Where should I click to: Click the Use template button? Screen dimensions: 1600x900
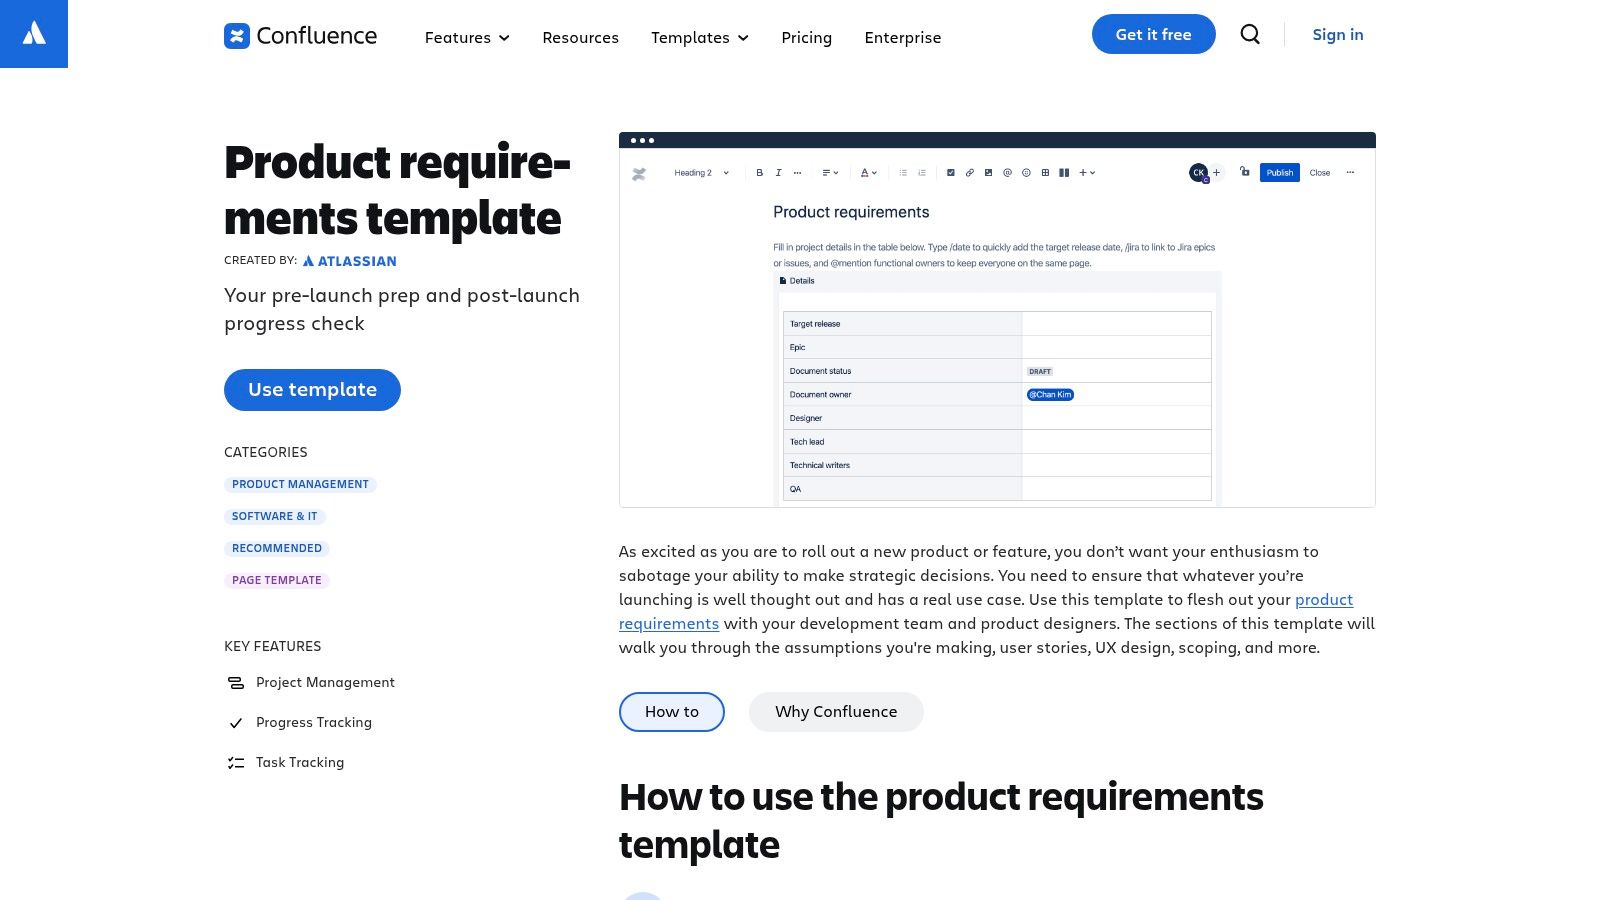312,390
